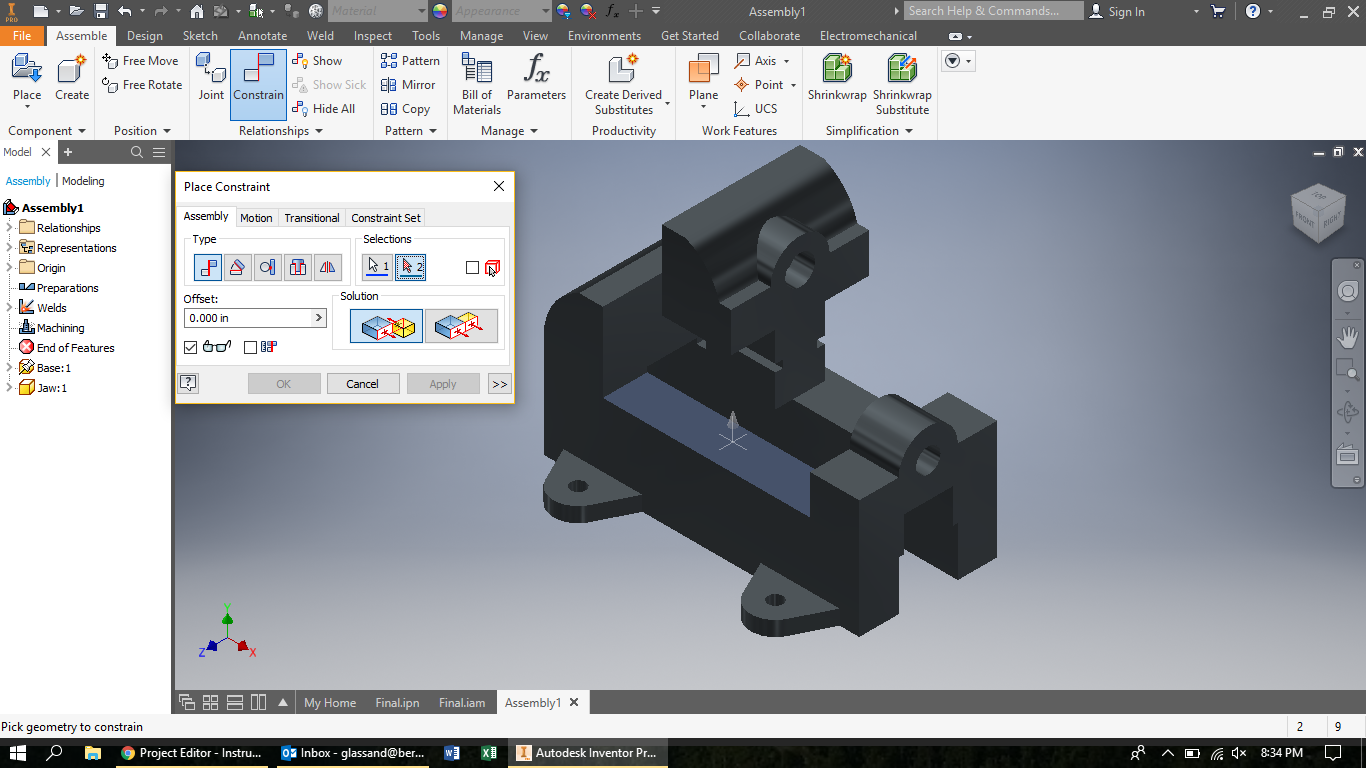Open the Parameters tool

[536, 78]
